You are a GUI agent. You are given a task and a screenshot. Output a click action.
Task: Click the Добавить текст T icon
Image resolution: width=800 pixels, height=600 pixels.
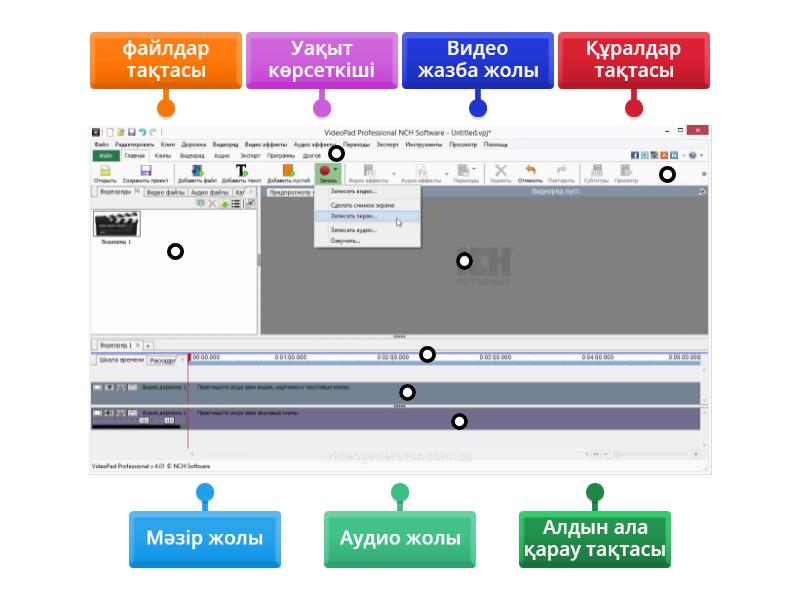(x=241, y=170)
